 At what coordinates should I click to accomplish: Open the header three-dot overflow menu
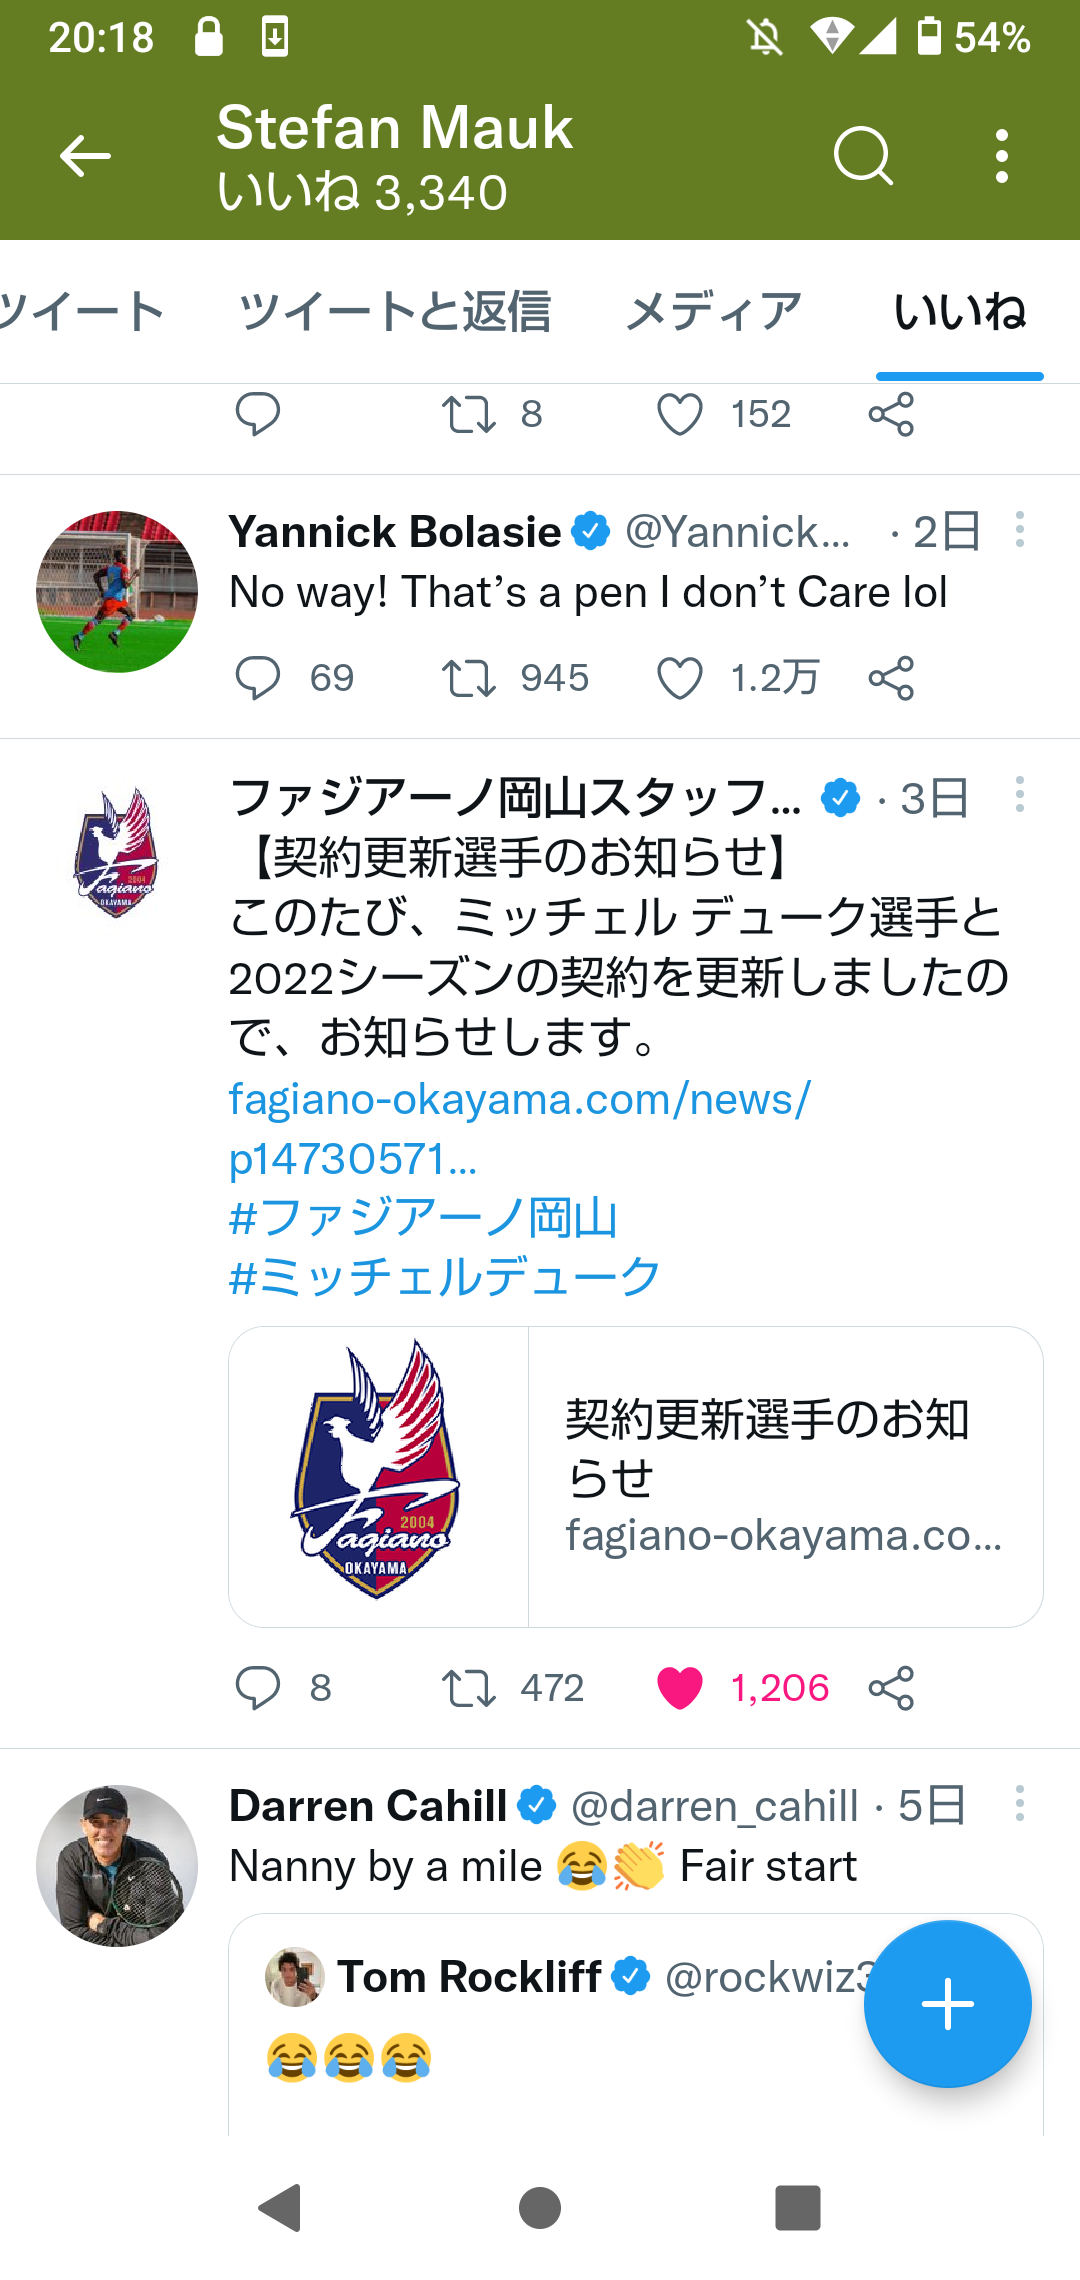(x=1002, y=156)
